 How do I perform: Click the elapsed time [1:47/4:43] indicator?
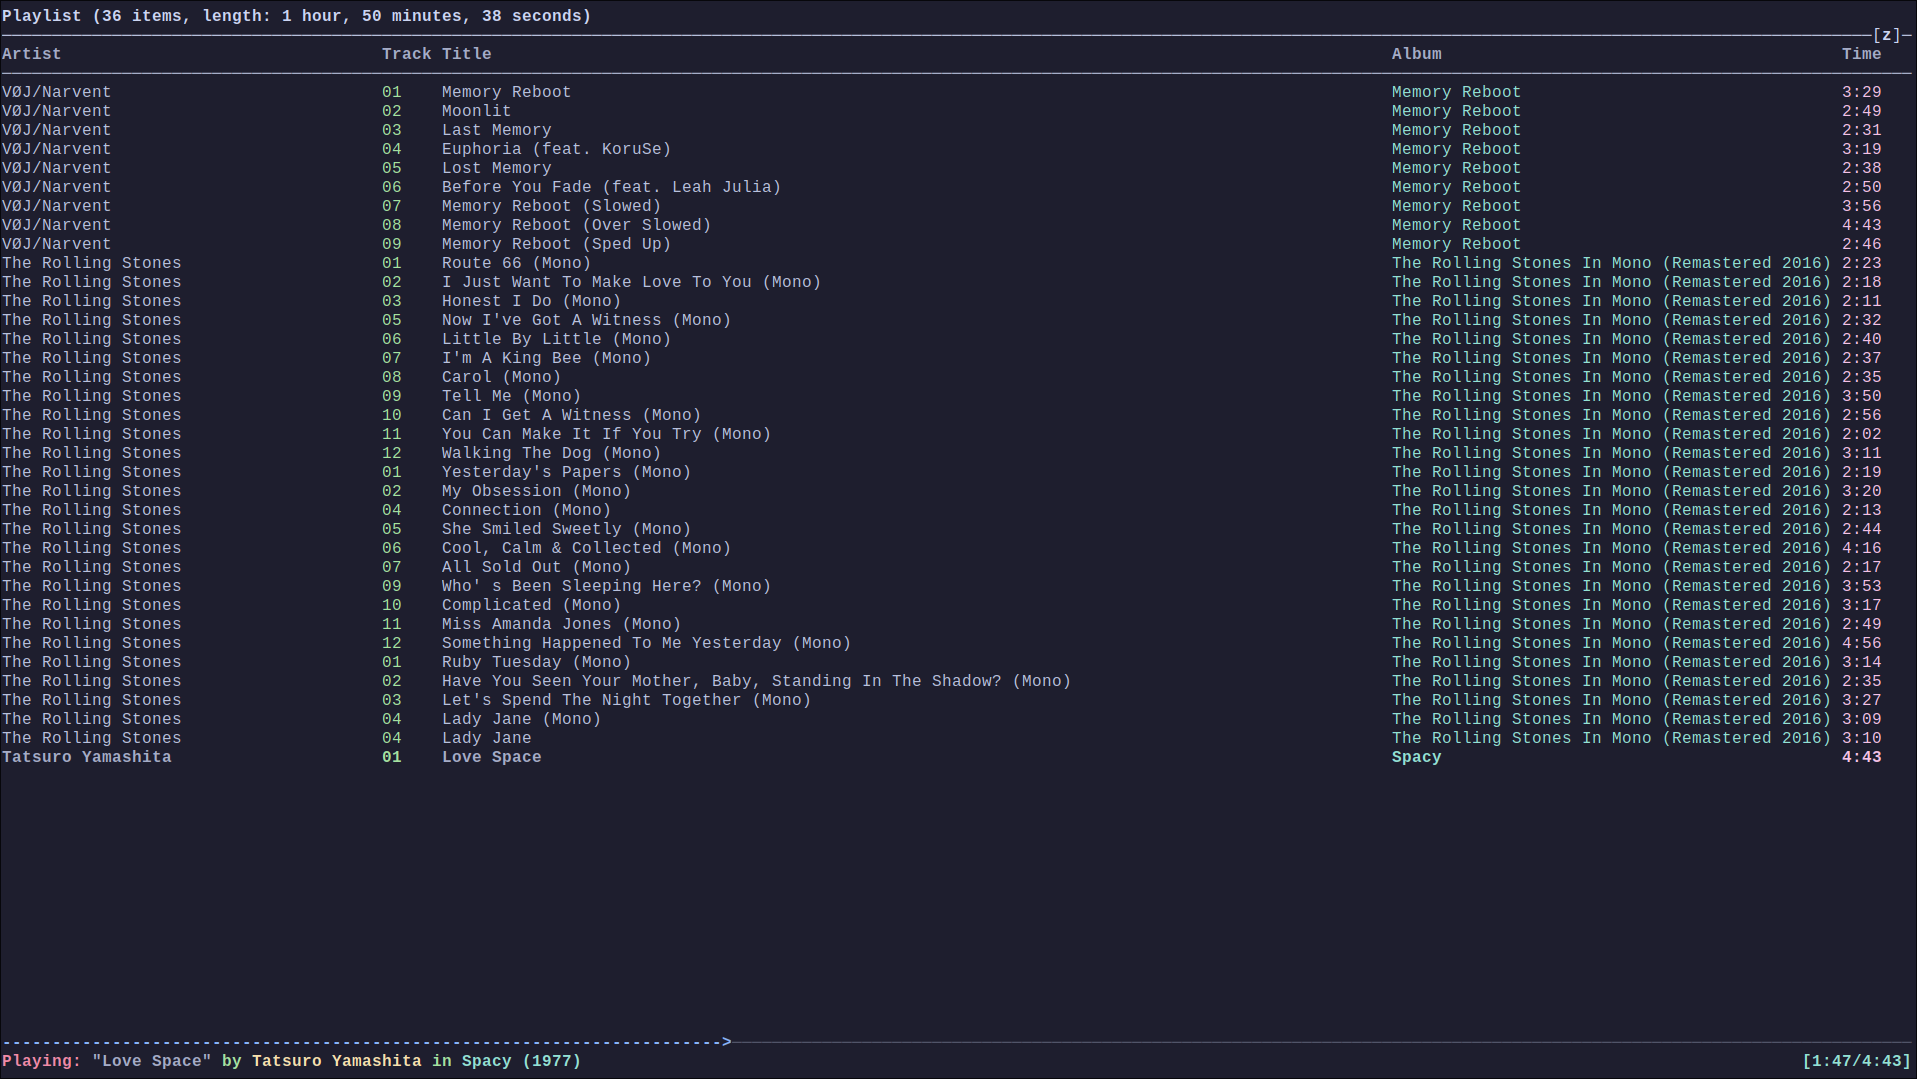(x=1856, y=1061)
